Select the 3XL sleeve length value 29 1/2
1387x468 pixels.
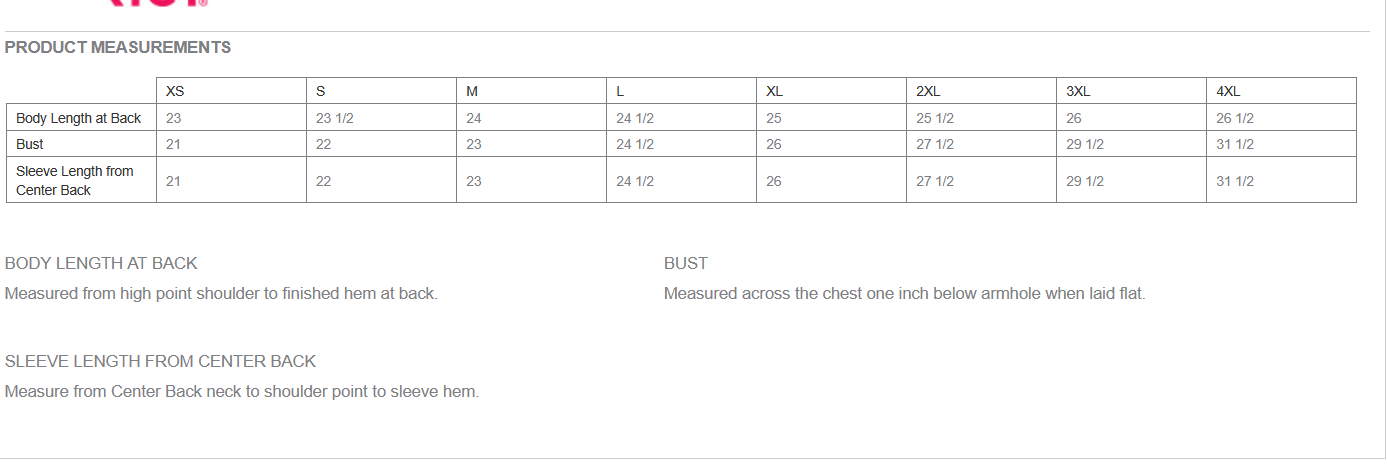1085,181
